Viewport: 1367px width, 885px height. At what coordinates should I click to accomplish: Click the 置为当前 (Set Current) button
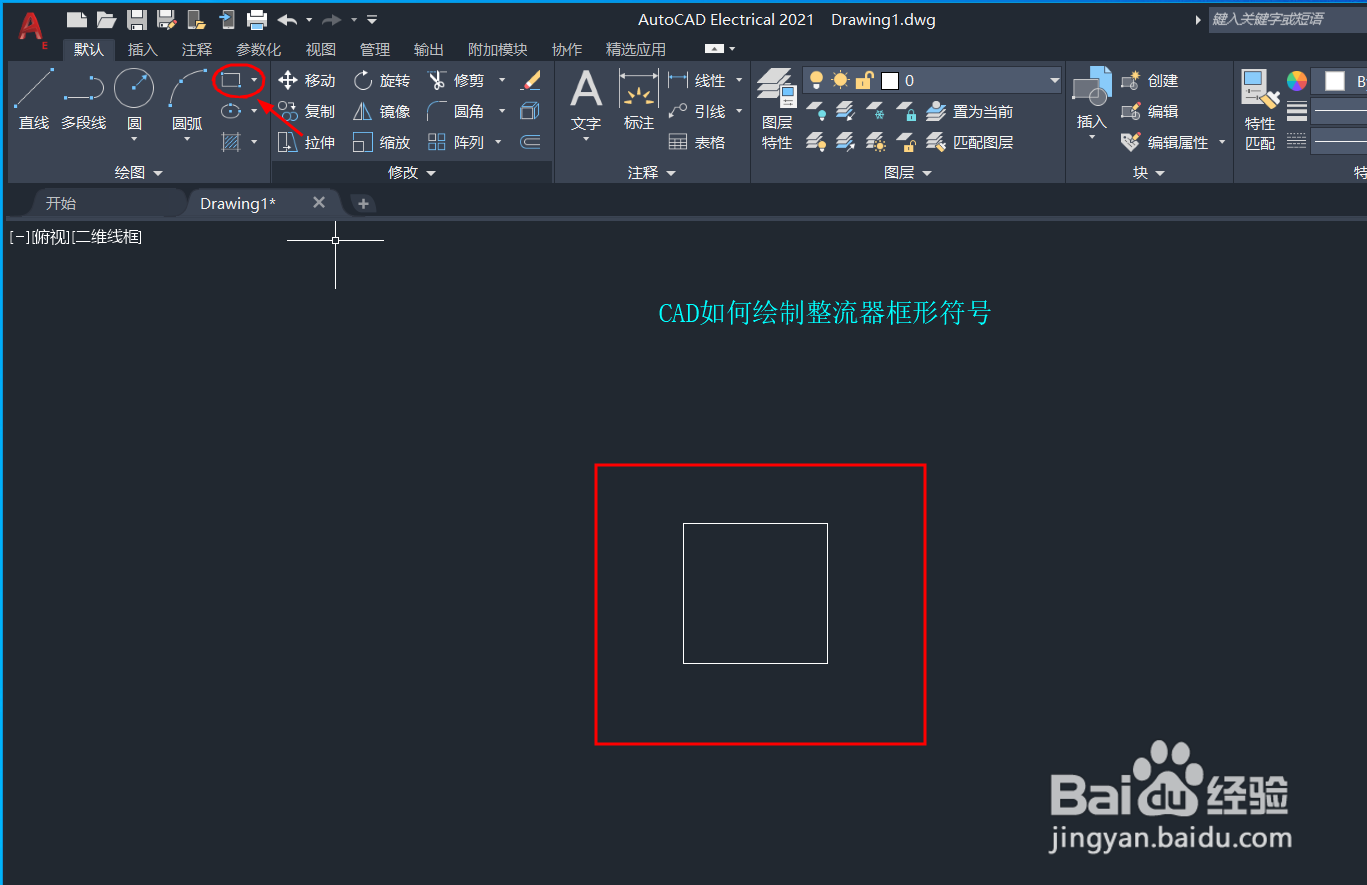(983, 111)
